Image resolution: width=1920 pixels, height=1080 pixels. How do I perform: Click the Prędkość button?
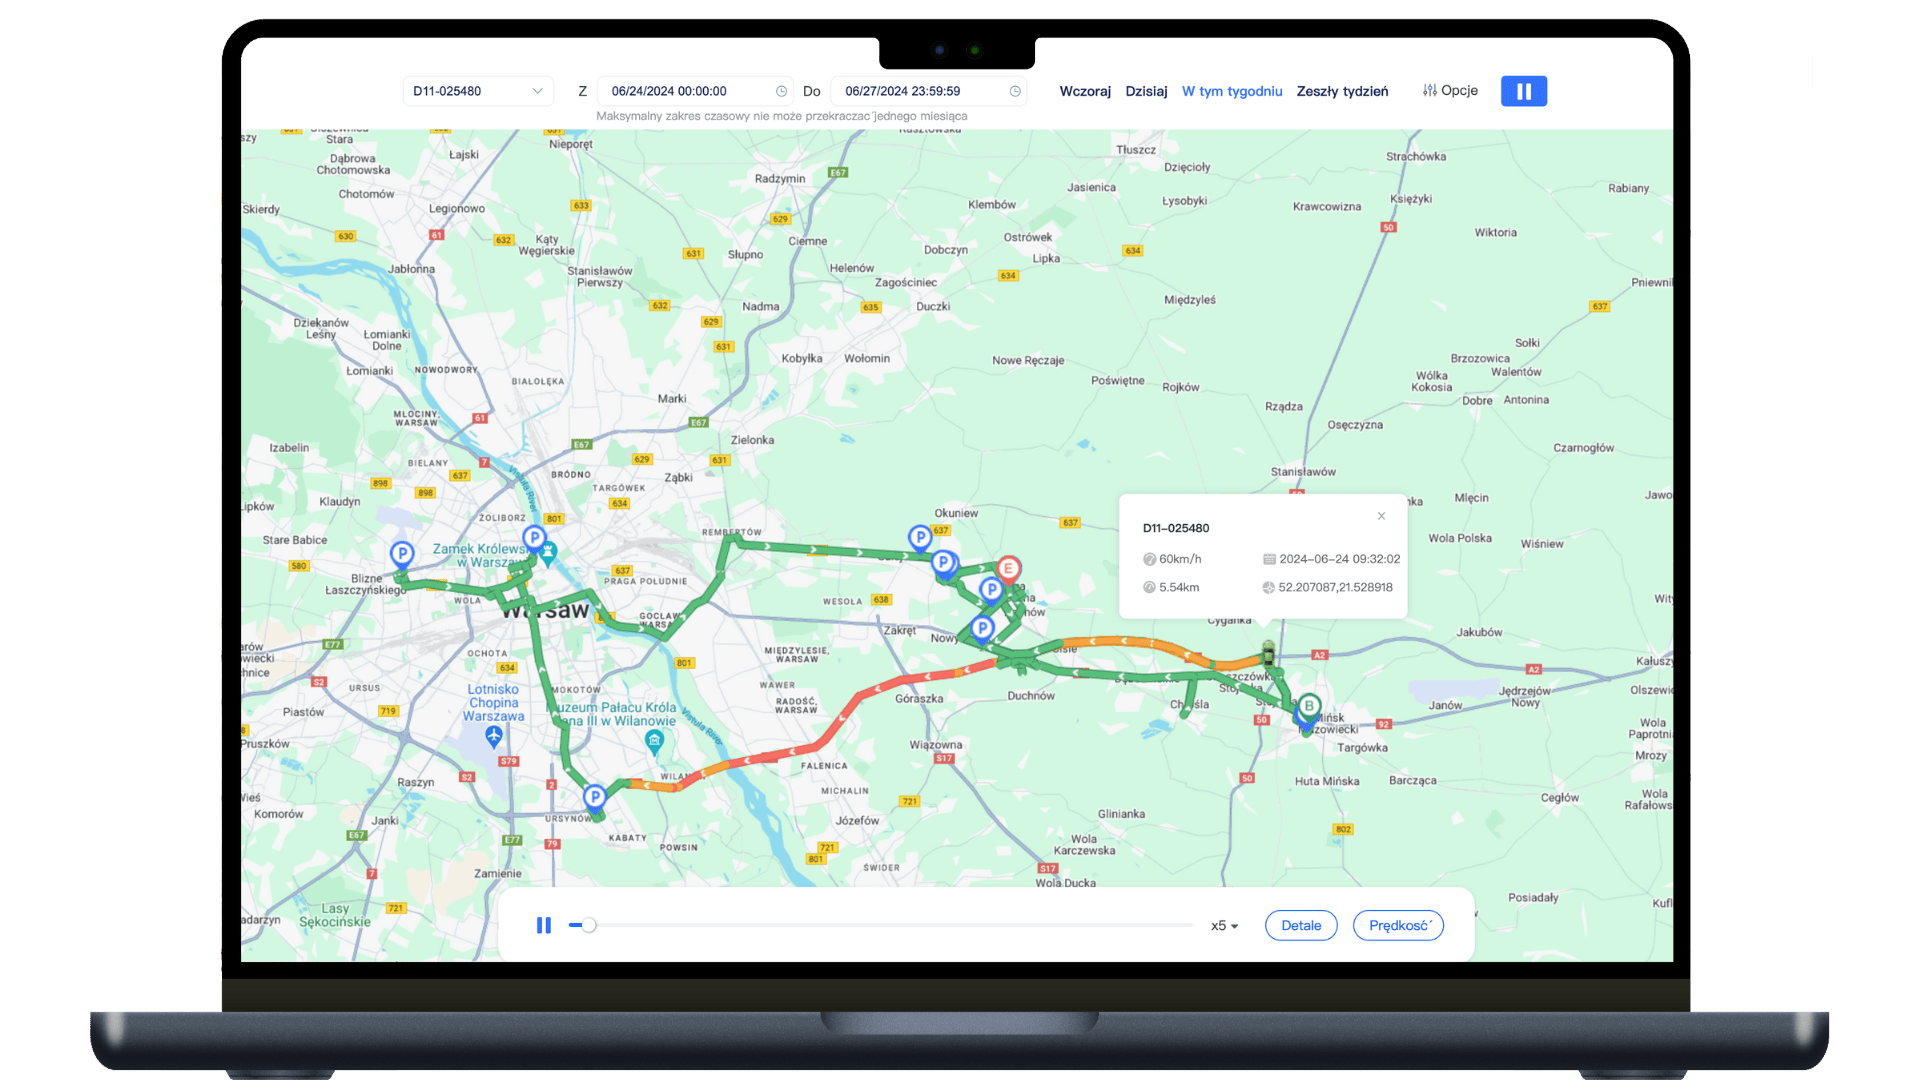click(x=1398, y=926)
